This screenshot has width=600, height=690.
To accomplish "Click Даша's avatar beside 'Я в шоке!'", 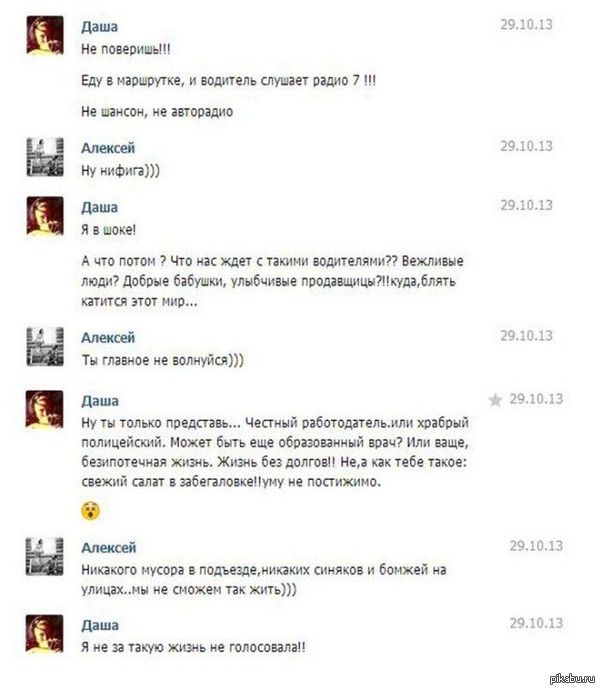I will 45,216.
